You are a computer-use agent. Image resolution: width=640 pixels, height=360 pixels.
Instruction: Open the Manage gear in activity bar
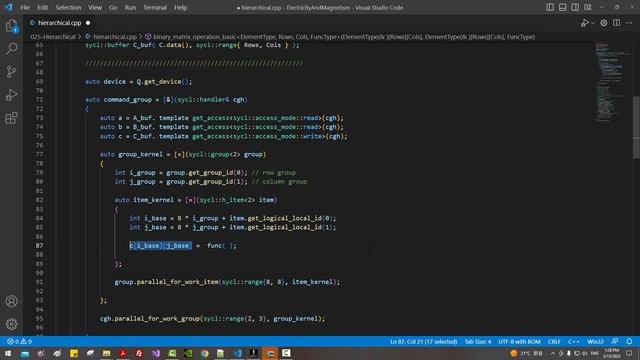pos(11,324)
